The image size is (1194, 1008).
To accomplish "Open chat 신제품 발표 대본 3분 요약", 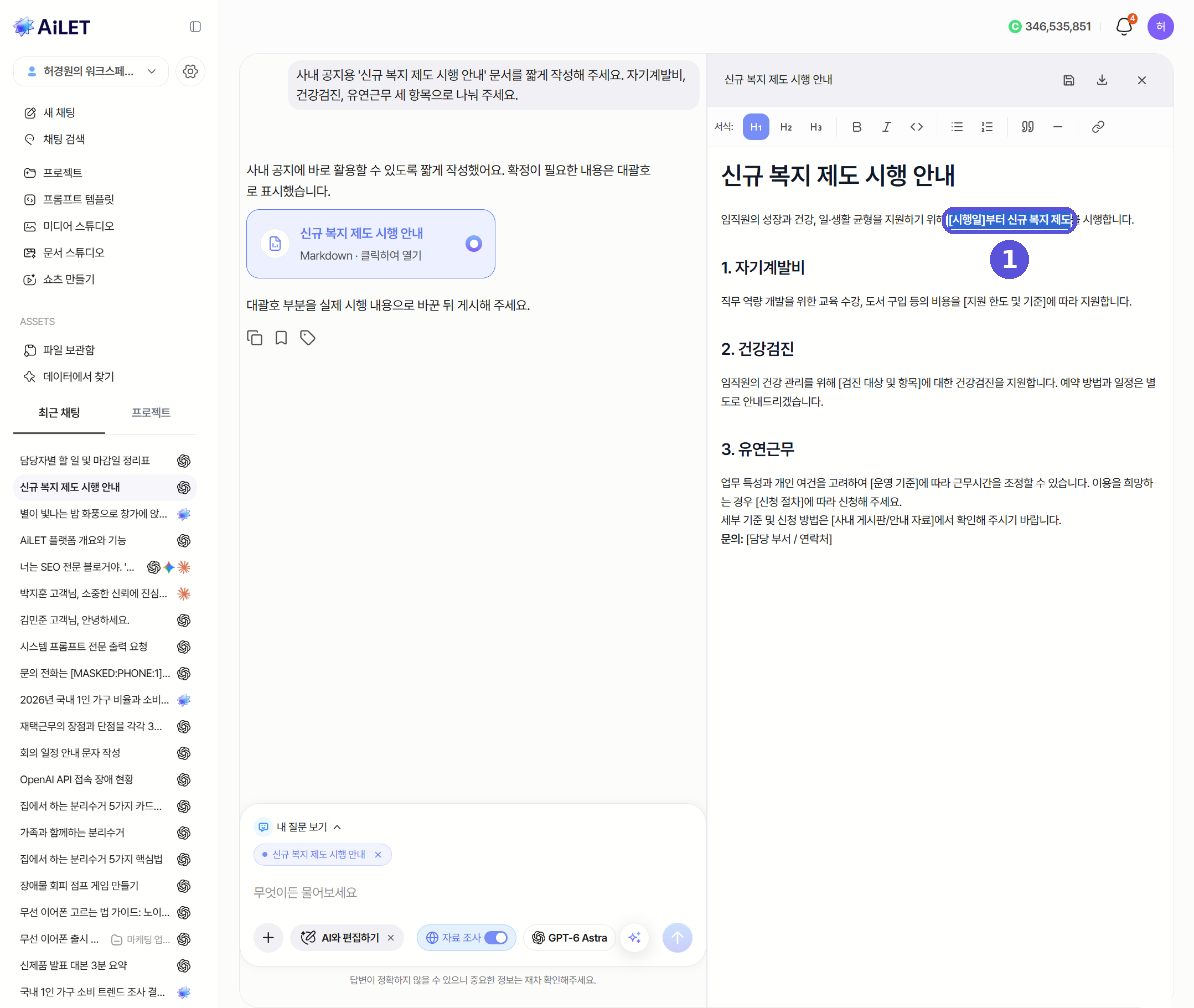I will click(x=105, y=965).
